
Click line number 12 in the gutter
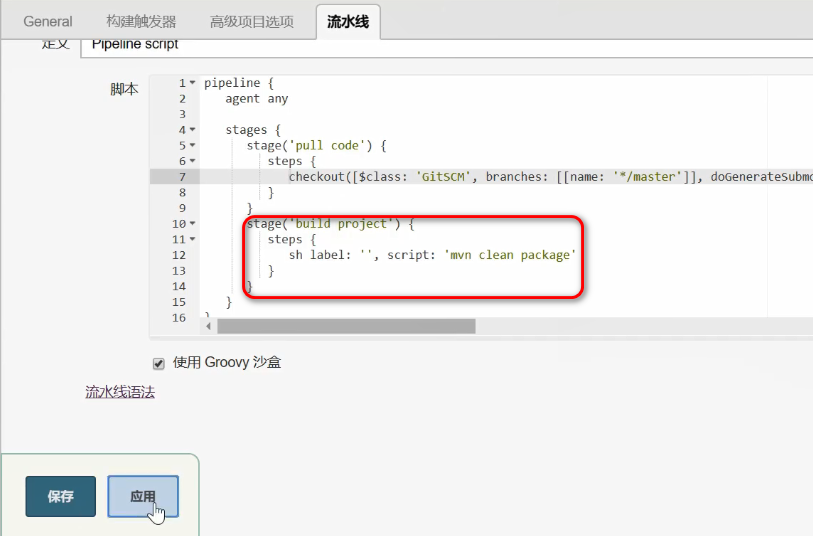179,255
